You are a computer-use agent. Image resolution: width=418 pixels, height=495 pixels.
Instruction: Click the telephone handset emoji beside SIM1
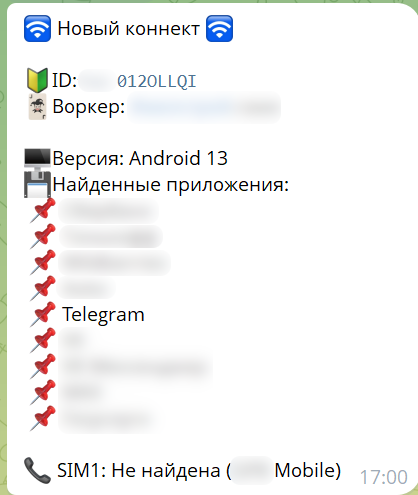pyautogui.click(x=37, y=470)
